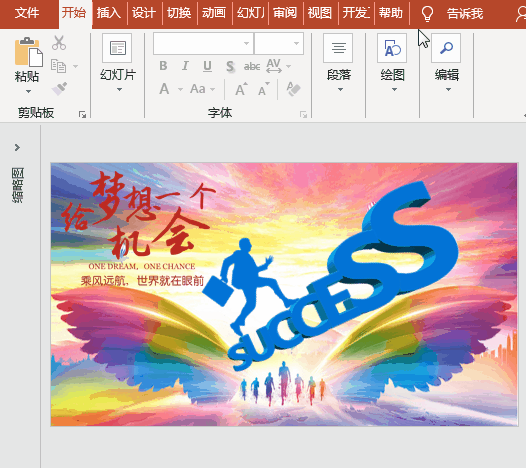The width and height of the screenshot is (526, 468).
Task: Toggle Bold formatting
Action: pyautogui.click(x=163, y=66)
